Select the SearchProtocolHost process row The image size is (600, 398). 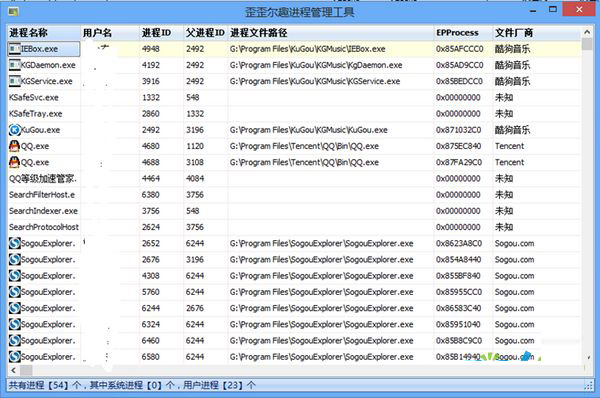pos(294,227)
